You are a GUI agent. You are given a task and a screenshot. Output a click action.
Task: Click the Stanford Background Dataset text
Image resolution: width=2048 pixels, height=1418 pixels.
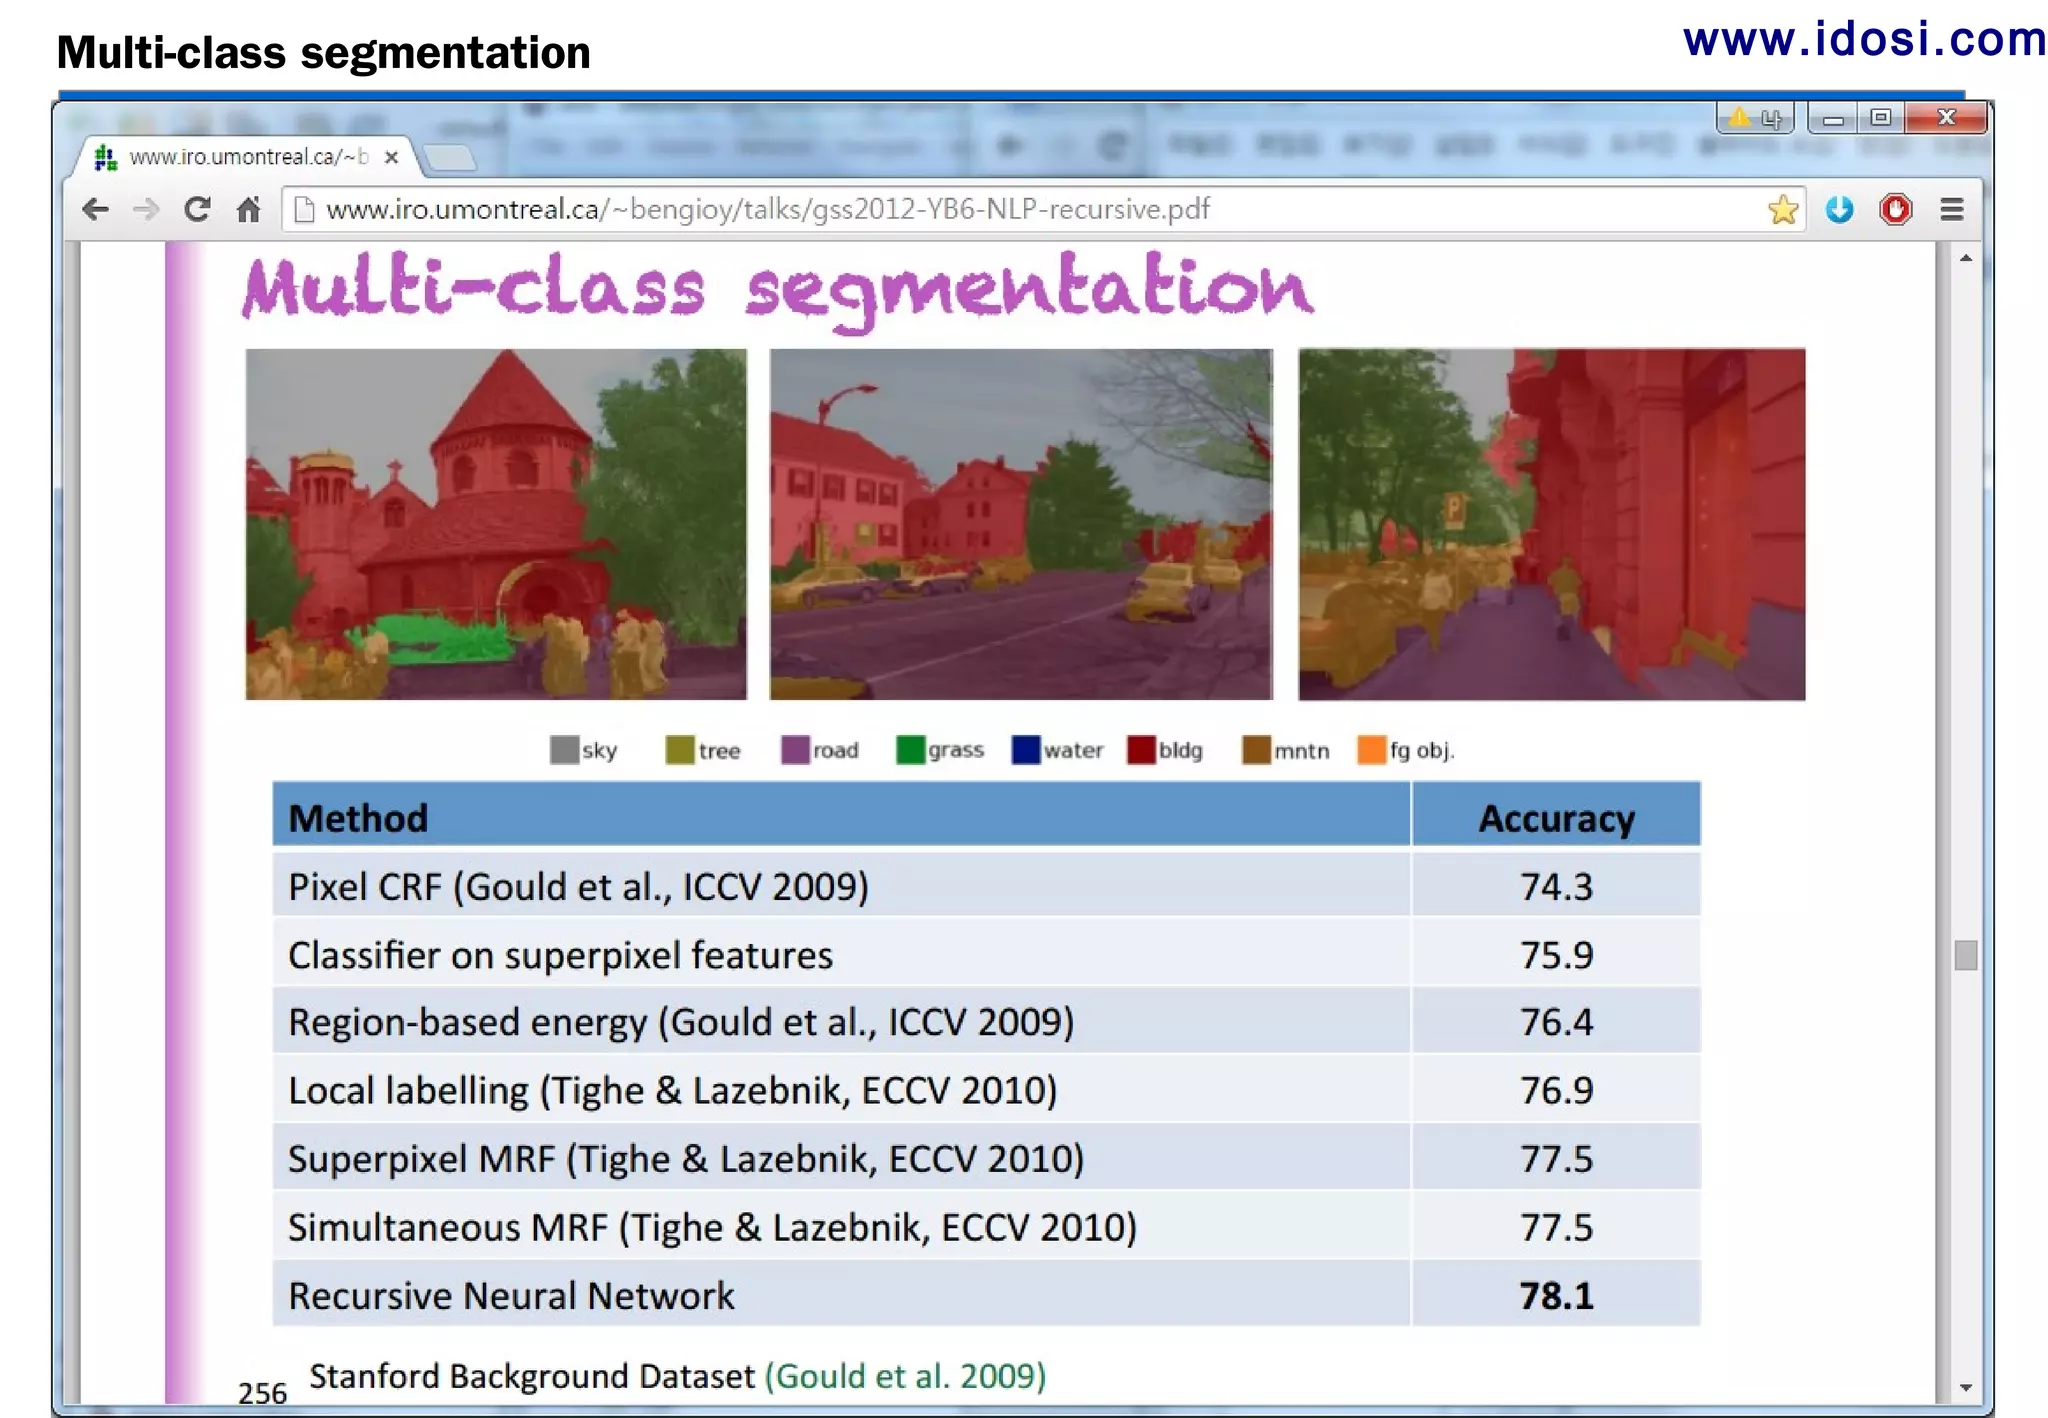tap(531, 1376)
